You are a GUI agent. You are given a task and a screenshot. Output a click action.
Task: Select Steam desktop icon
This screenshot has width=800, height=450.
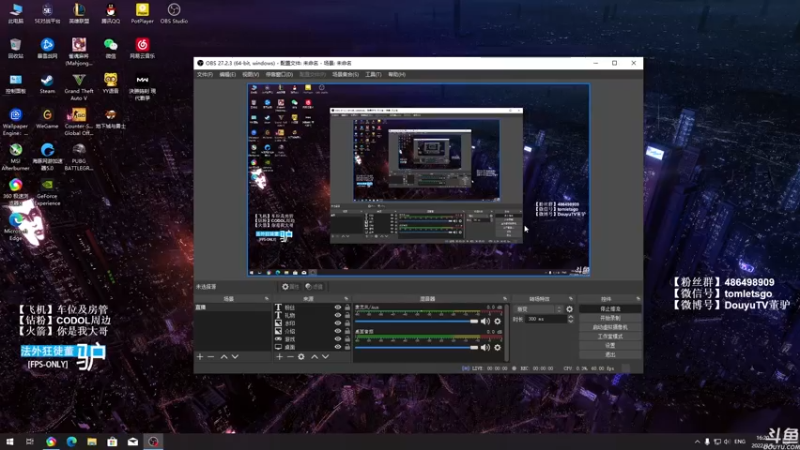pos(47,84)
